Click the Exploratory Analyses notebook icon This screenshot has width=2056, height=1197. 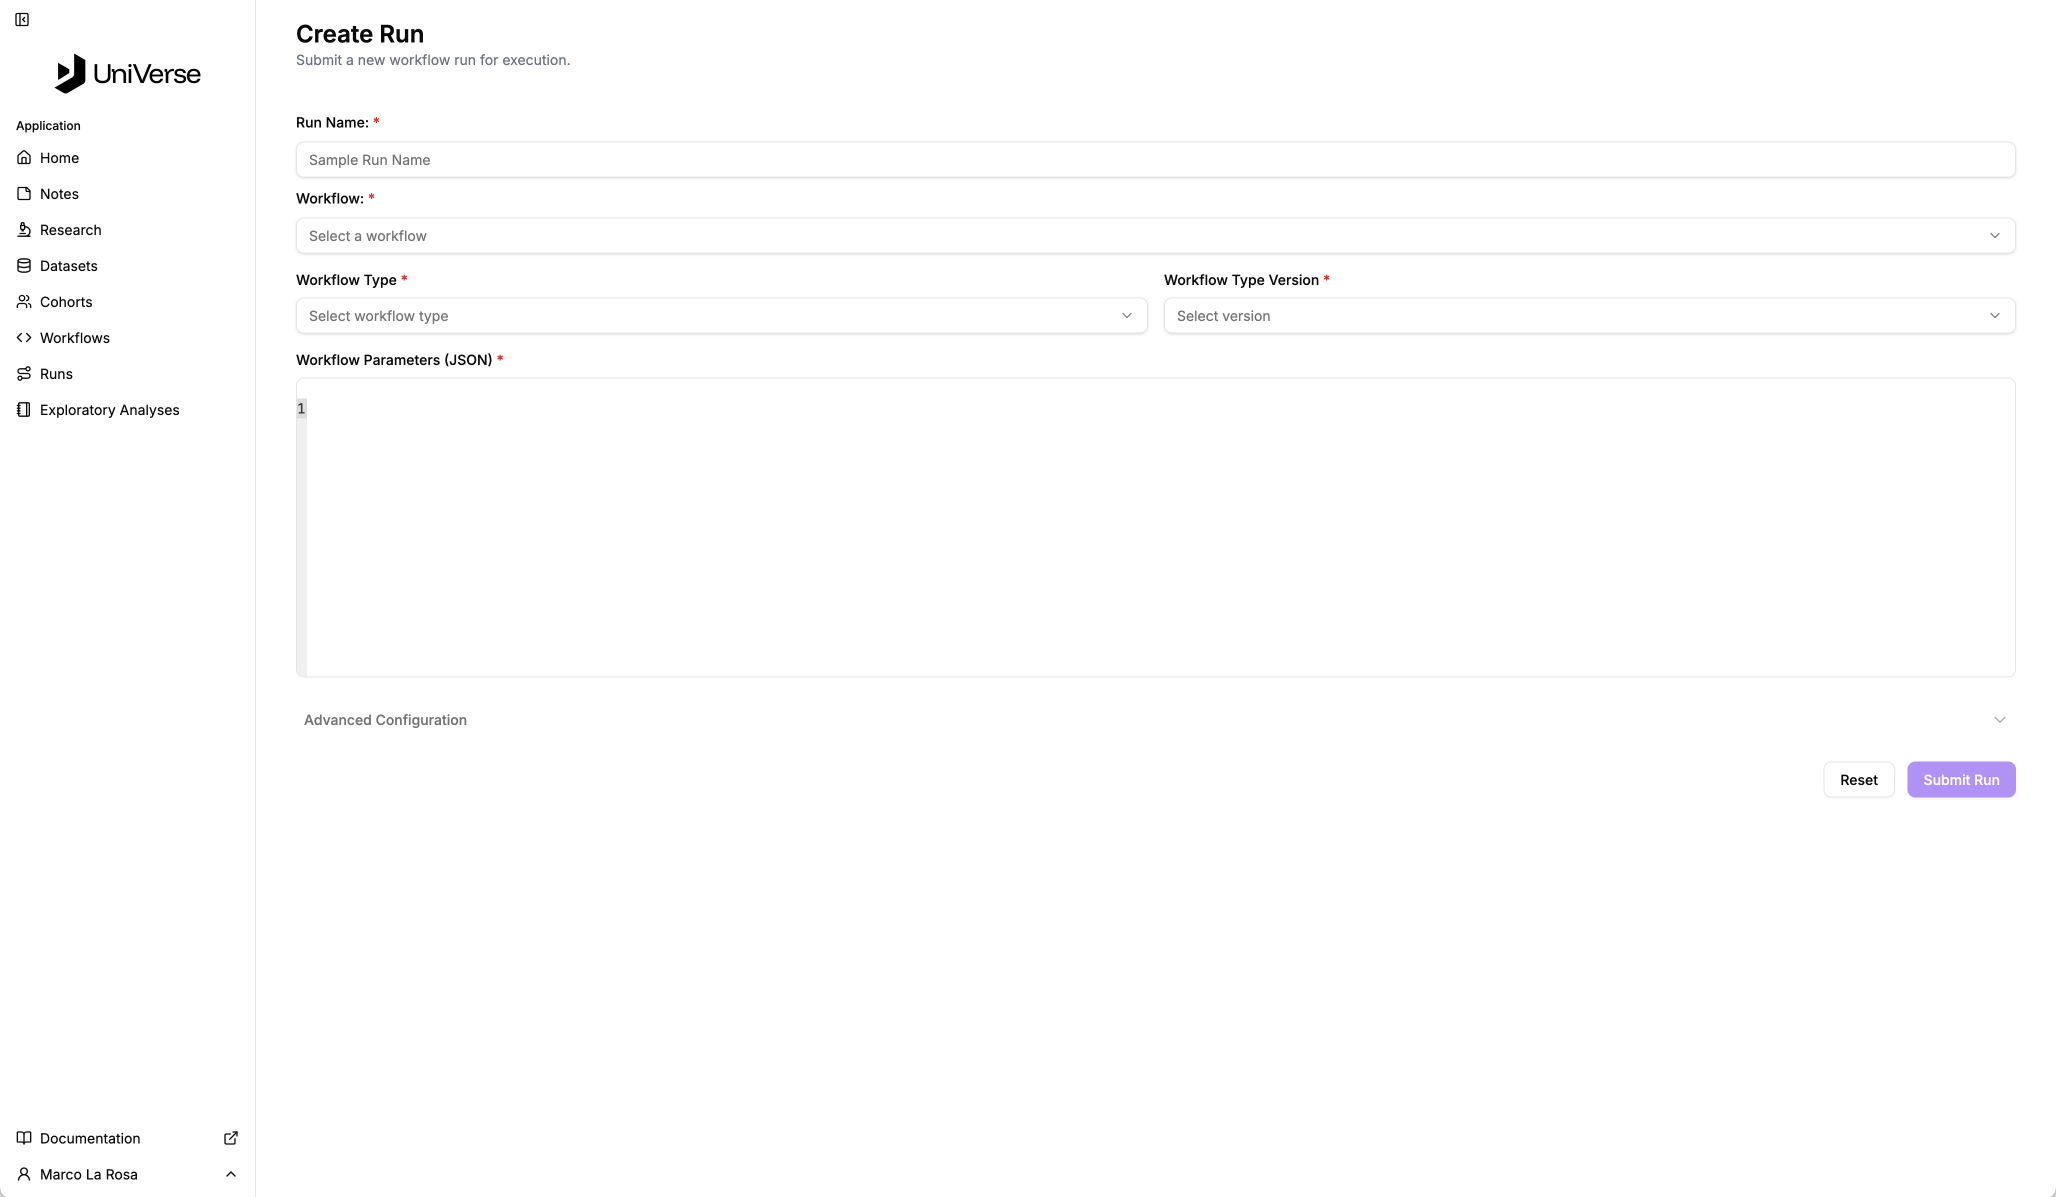click(24, 410)
